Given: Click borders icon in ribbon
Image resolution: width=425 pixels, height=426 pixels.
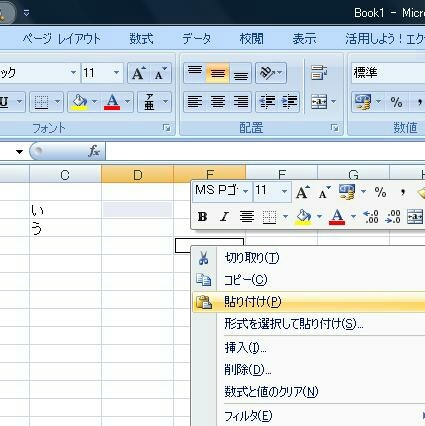Looking at the screenshot, I should click(41, 102).
